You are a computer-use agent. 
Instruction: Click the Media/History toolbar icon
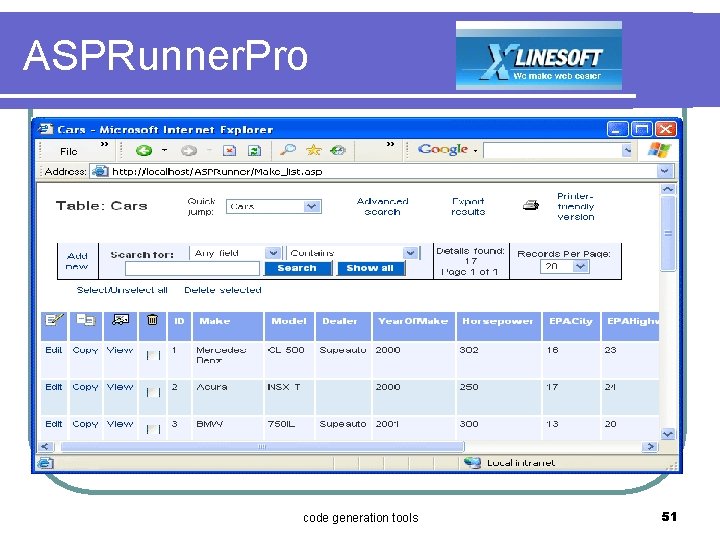pos(338,150)
